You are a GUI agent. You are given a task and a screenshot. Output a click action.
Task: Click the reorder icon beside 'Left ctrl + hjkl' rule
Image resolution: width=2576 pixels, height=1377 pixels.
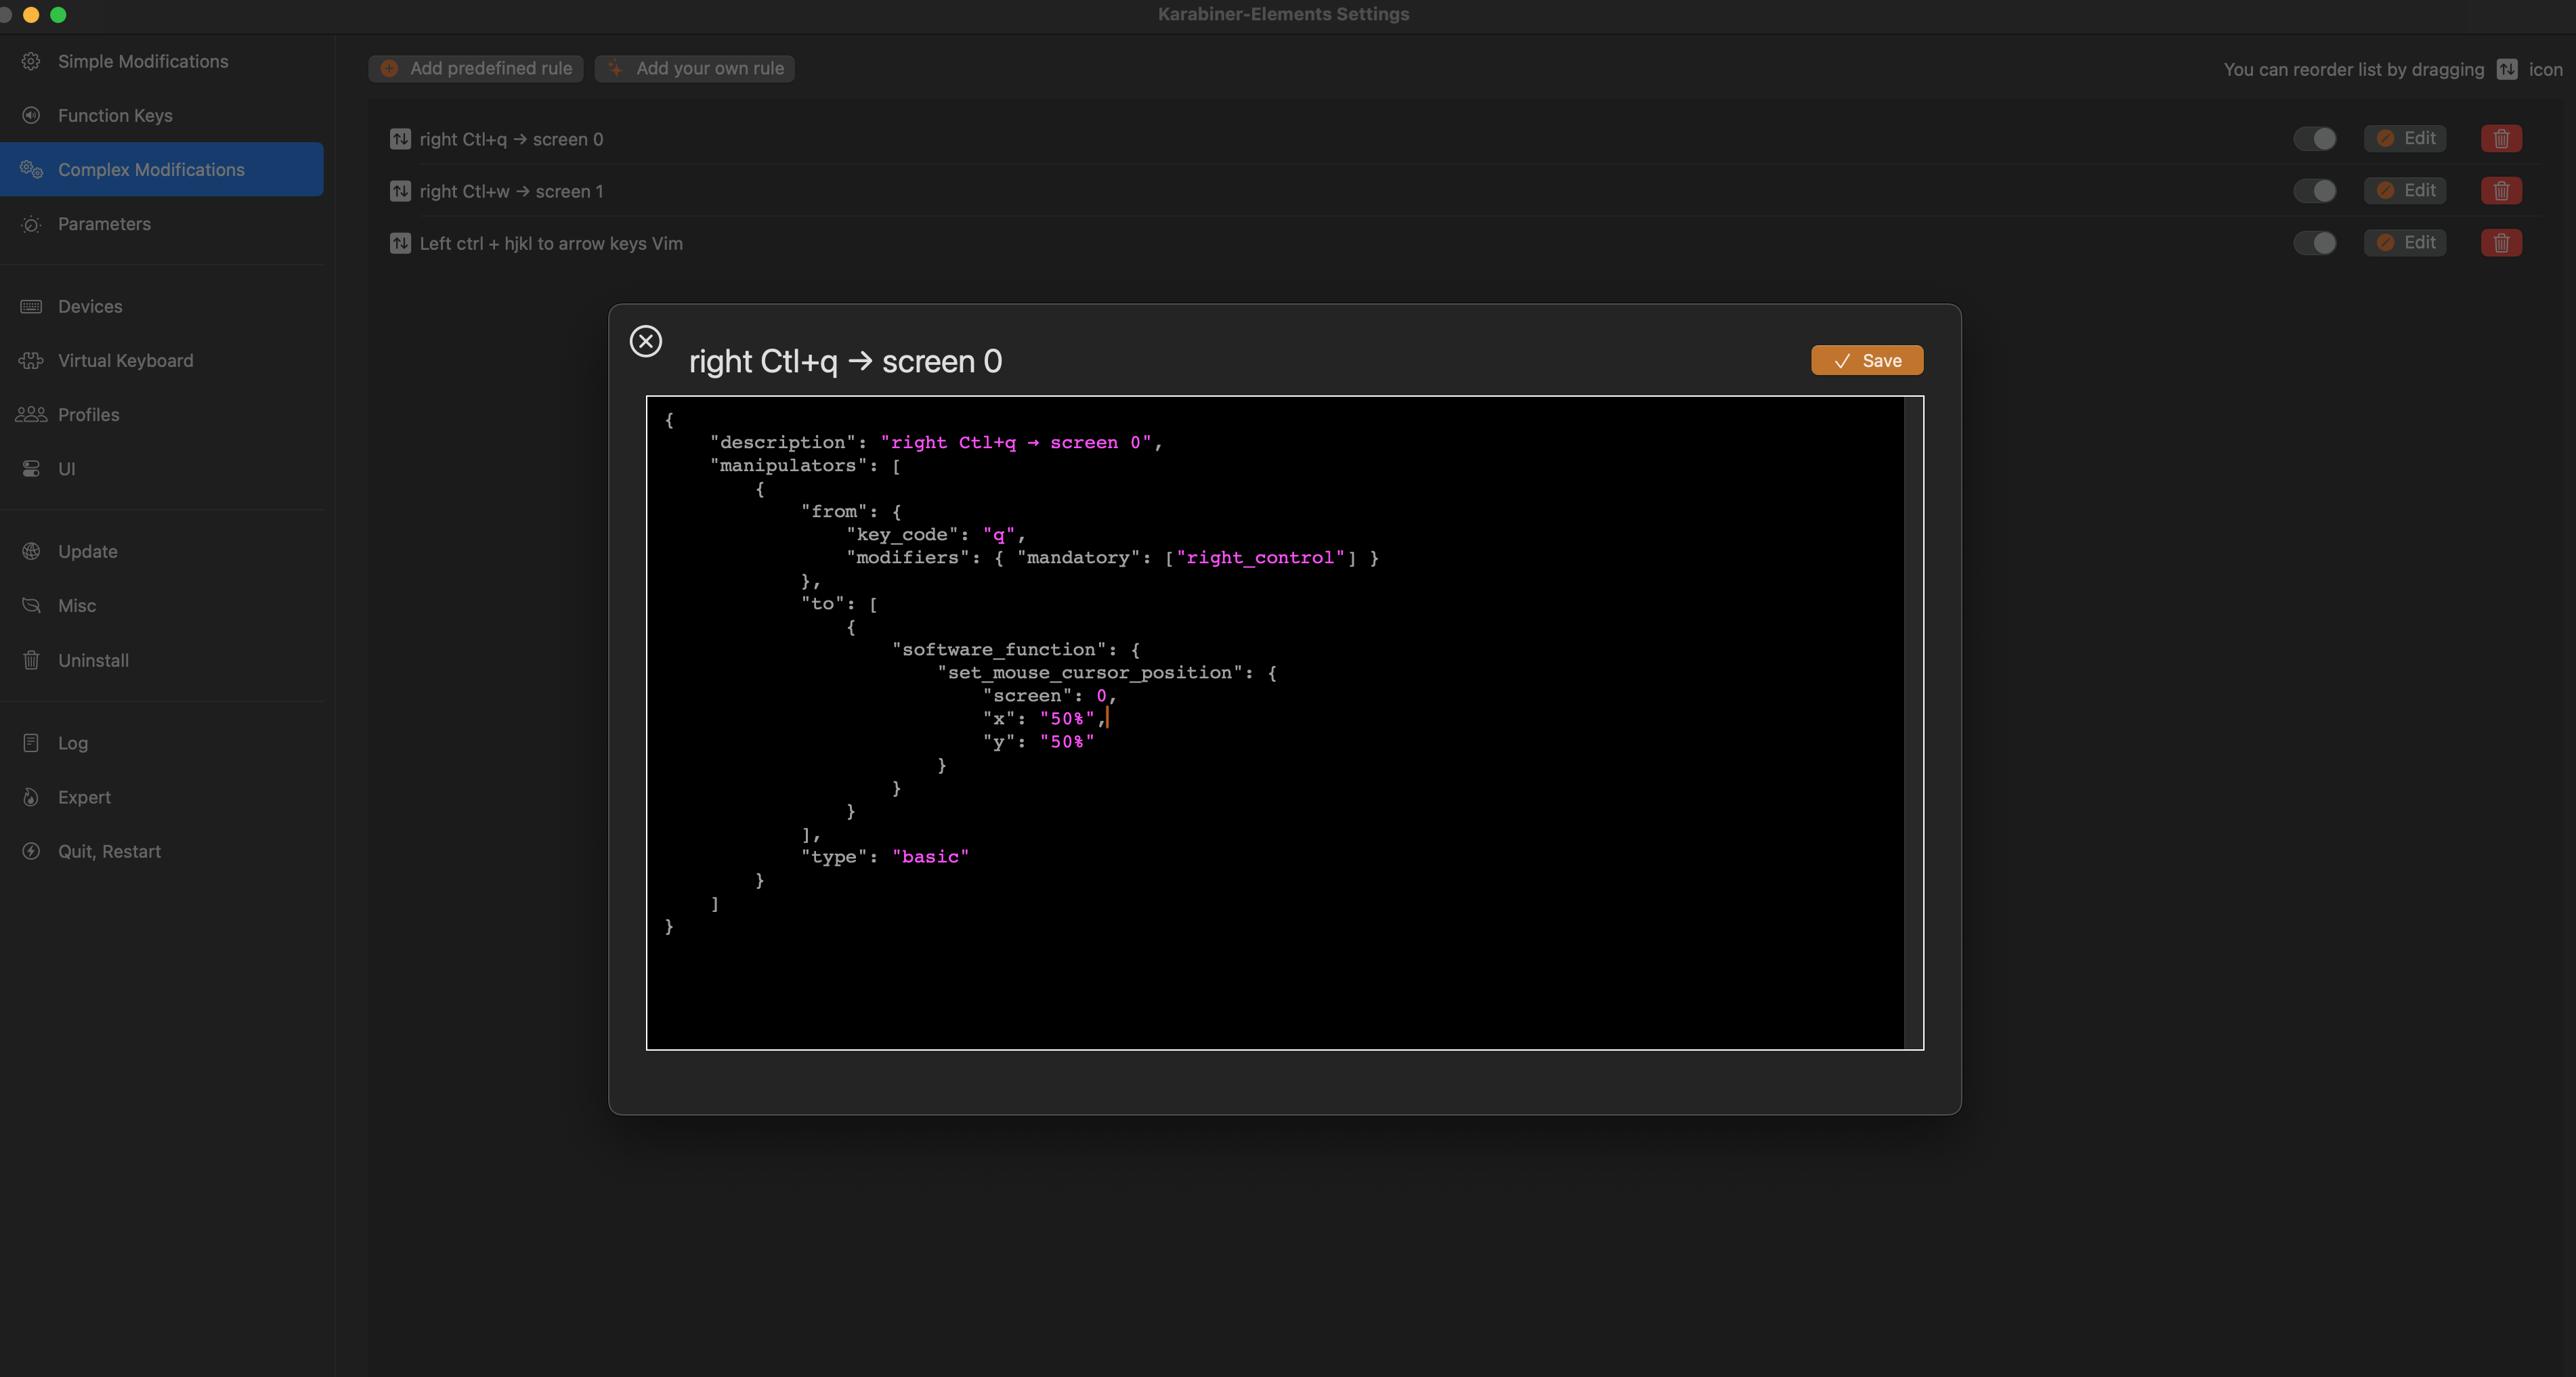400,243
